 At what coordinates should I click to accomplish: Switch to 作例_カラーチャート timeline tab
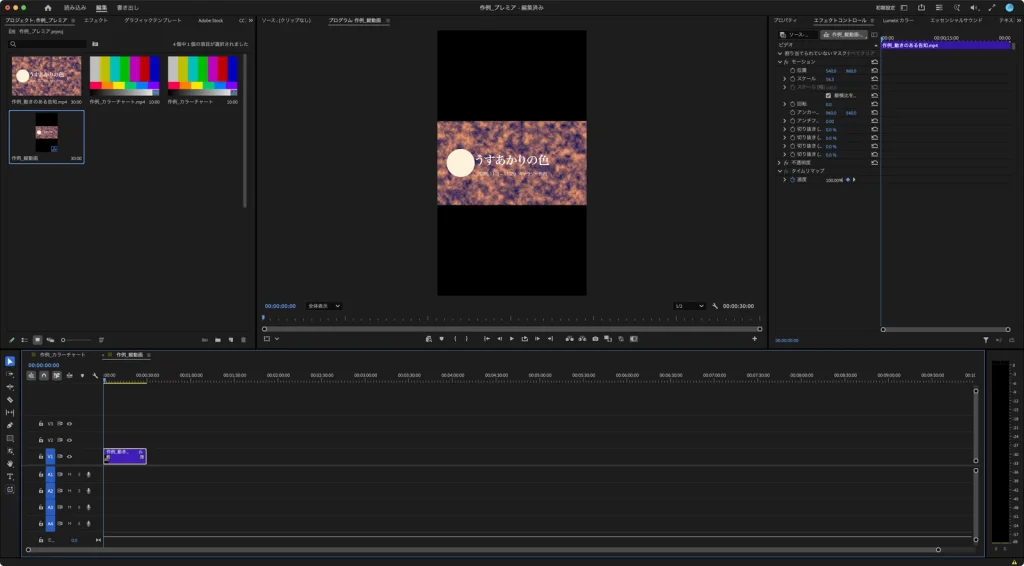tap(62, 355)
